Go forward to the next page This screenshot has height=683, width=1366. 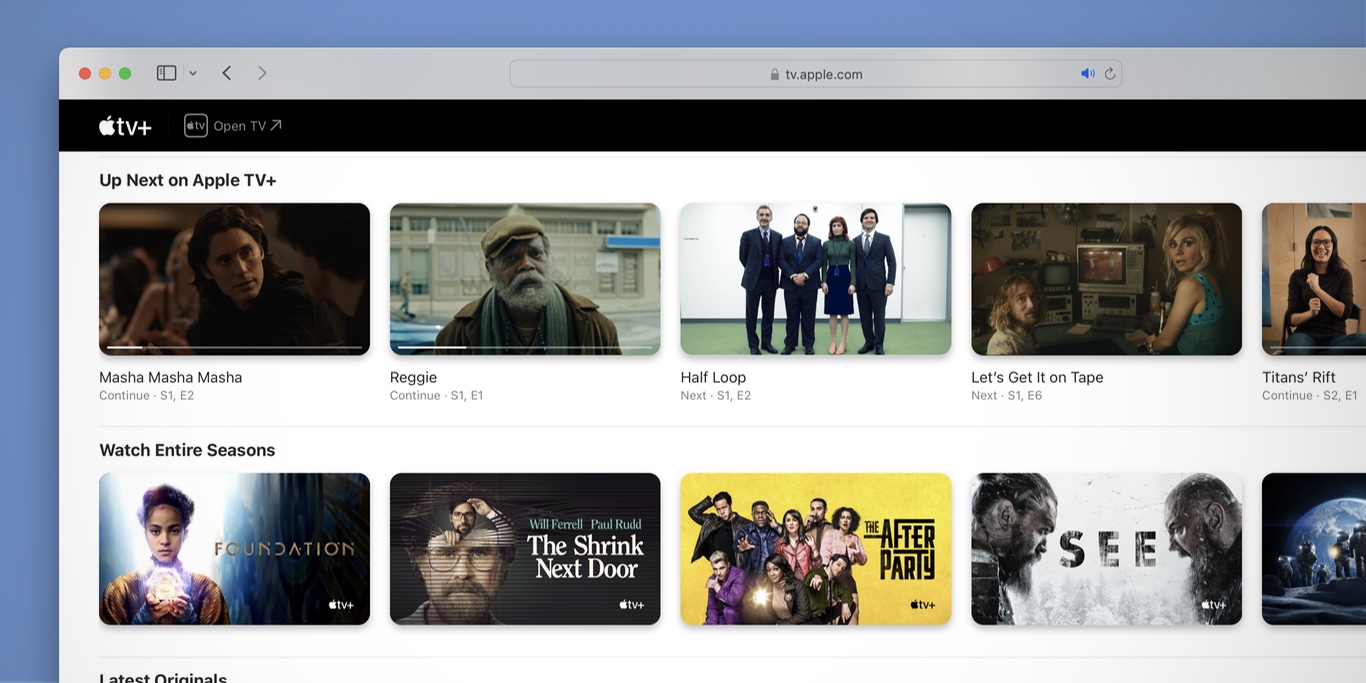[262, 73]
